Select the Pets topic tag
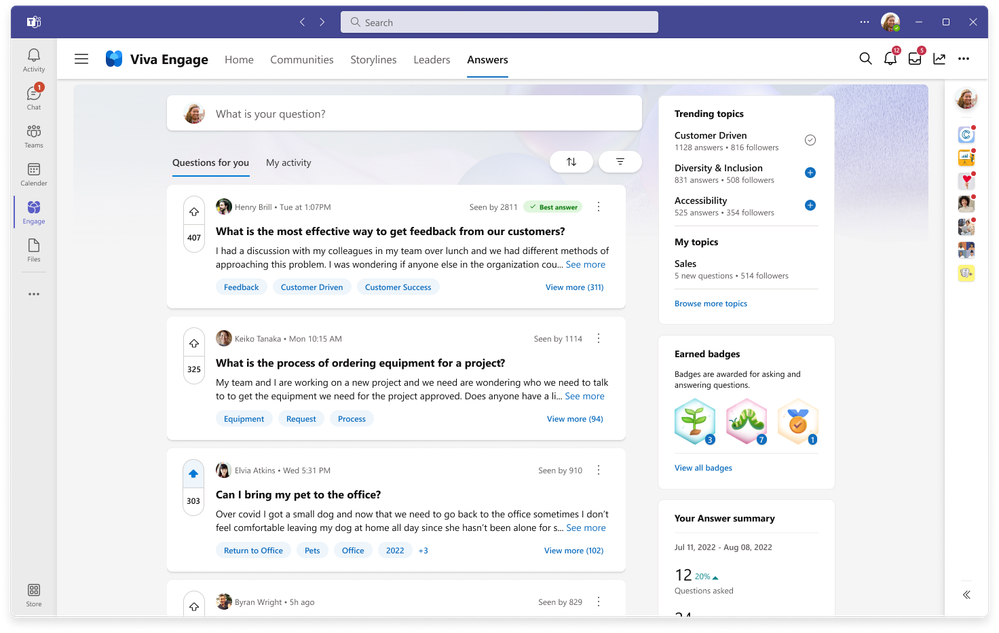This screenshot has height=633, width=999. coord(312,551)
